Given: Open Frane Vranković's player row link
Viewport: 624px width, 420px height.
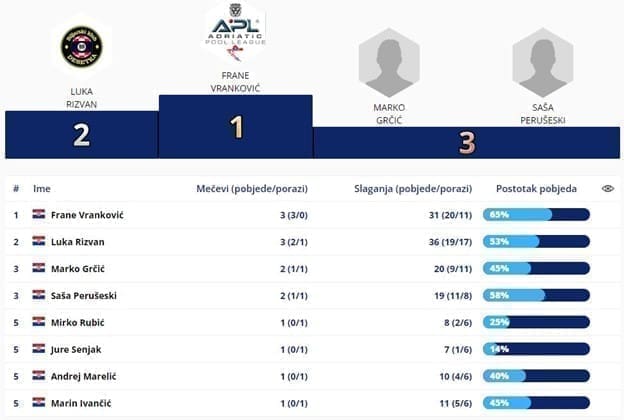Looking at the screenshot, I should (x=86, y=214).
